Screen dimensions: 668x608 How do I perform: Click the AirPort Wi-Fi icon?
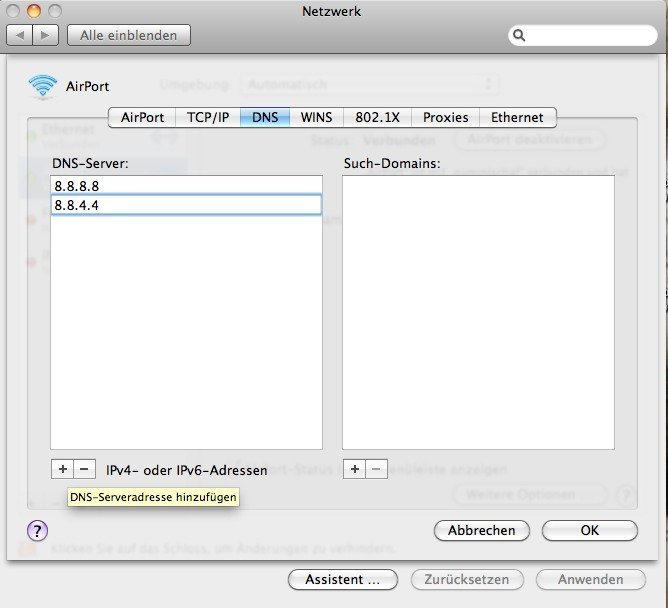(43, 86)
